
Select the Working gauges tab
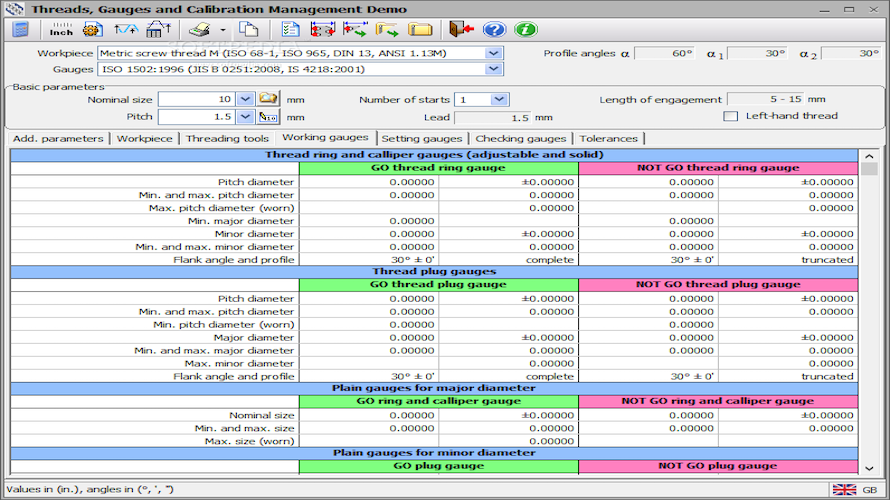point(325,137)
